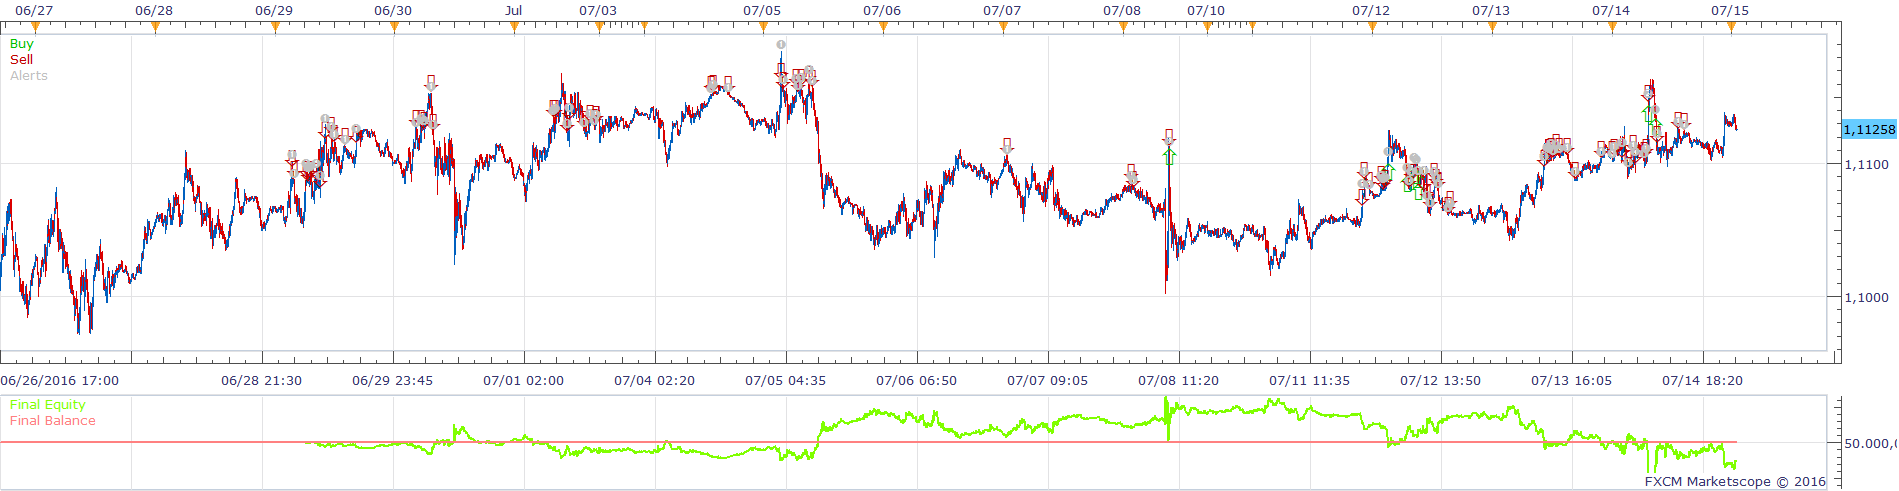Click the orange day marker under Jul
Screen dimensions: 1899x491
pos(514,28)
